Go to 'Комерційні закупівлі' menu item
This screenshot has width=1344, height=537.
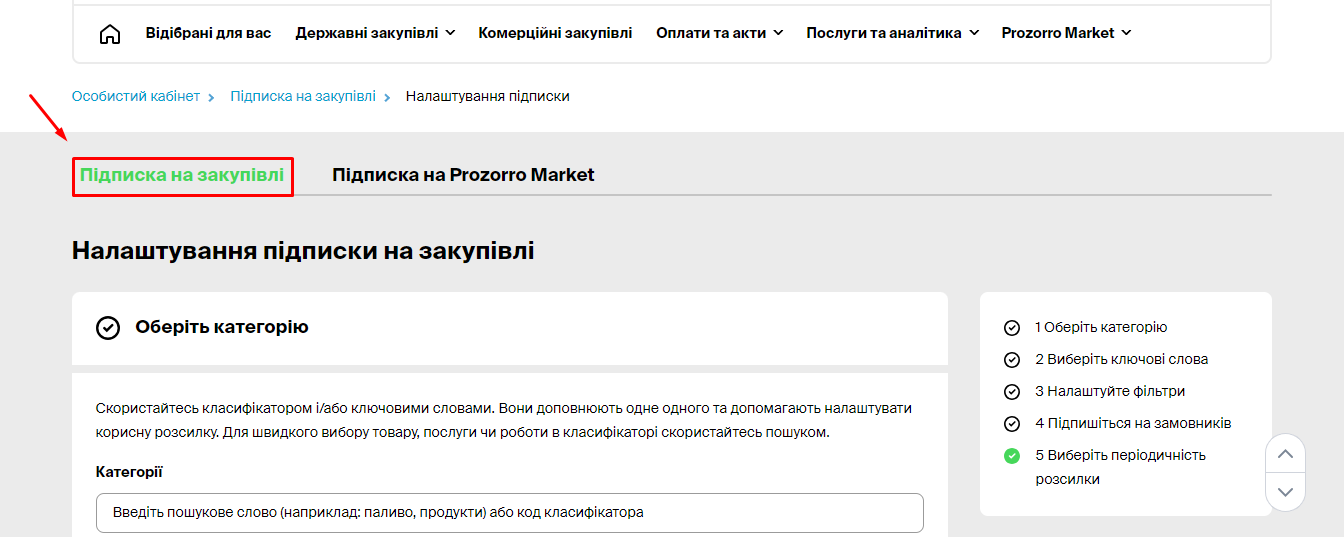[555, 33]
